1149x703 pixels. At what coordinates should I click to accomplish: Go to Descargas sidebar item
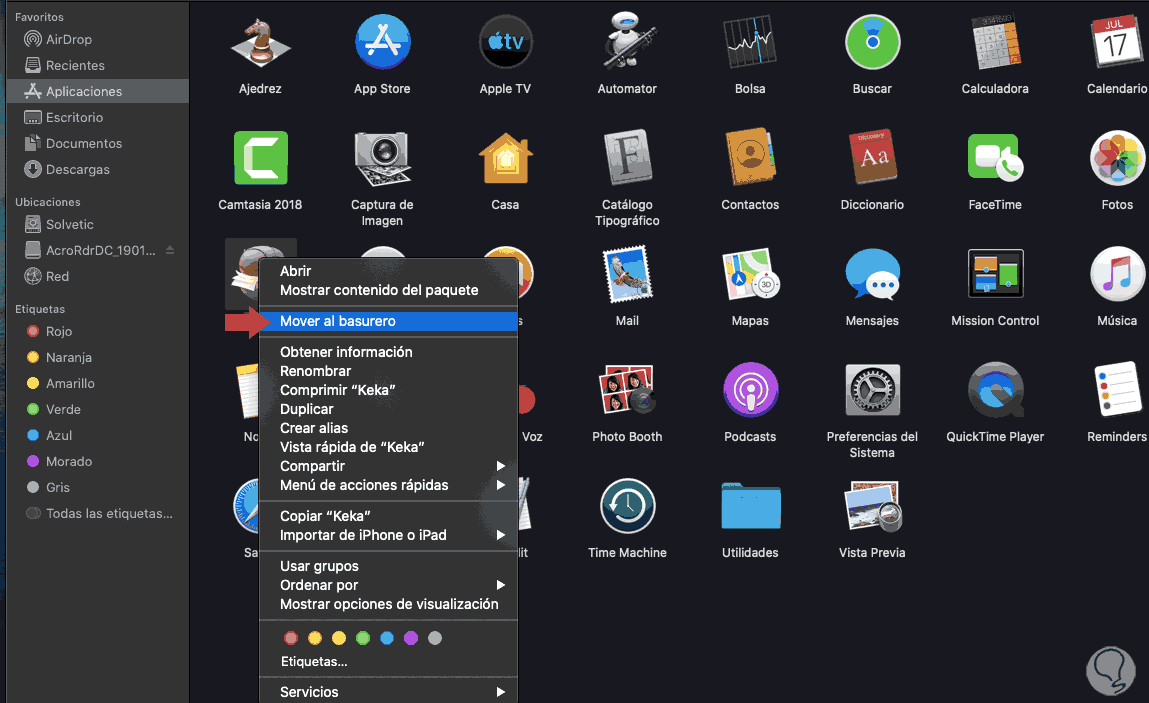[97, 169]
